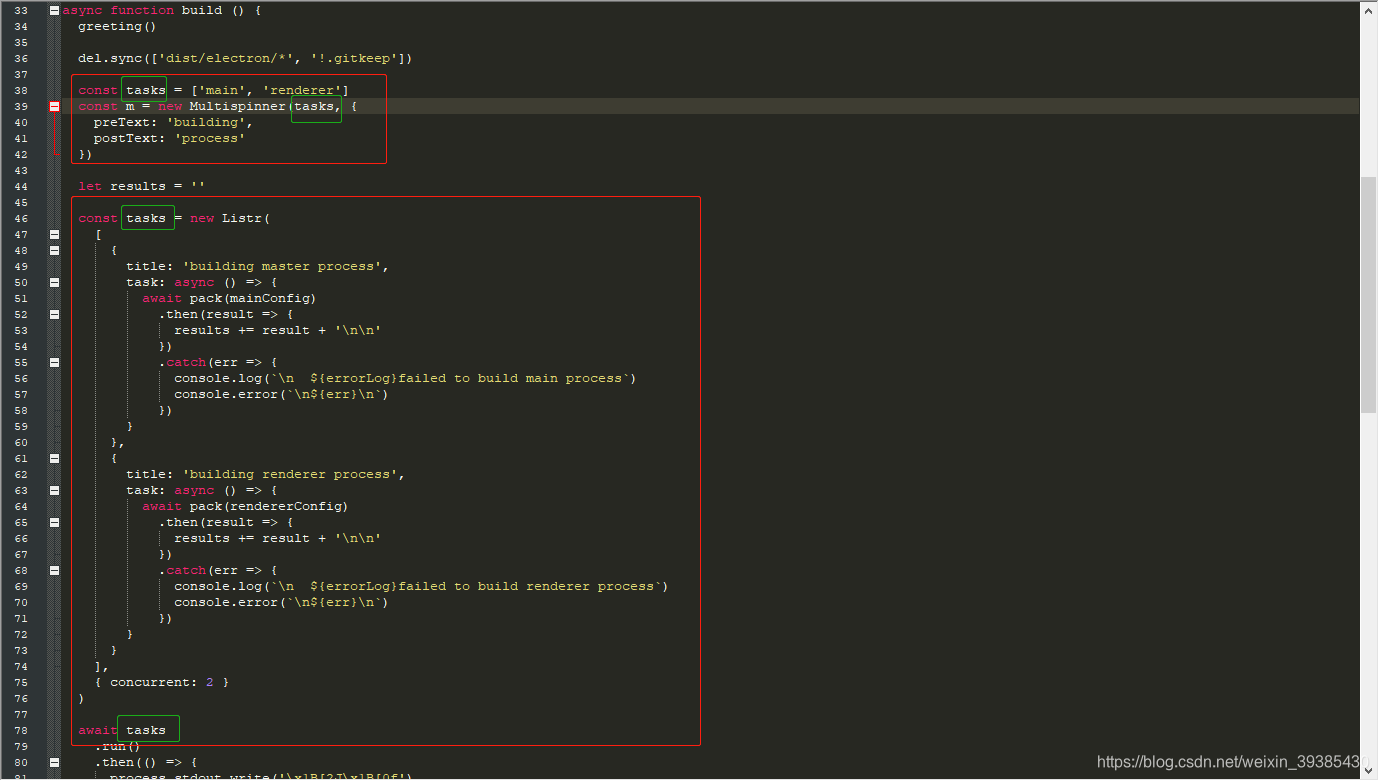Image resolution: width=1379 pixels, height=781 pixels.
Task: Click the word 'Multispinner'
Action: click(238, 106)
